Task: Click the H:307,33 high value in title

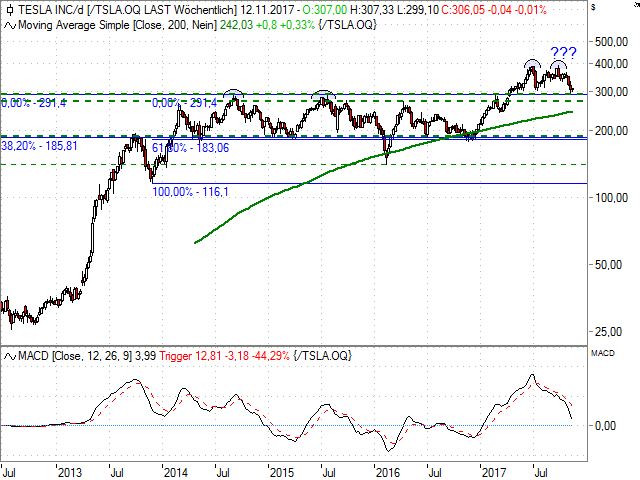Action: pyautogui.click(x=372, y=9)
